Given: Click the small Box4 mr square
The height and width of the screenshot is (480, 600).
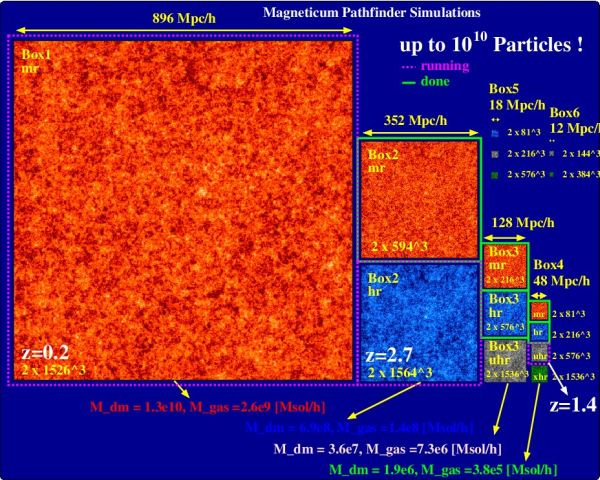Looking at the screenshot, I should click(540, 311).
